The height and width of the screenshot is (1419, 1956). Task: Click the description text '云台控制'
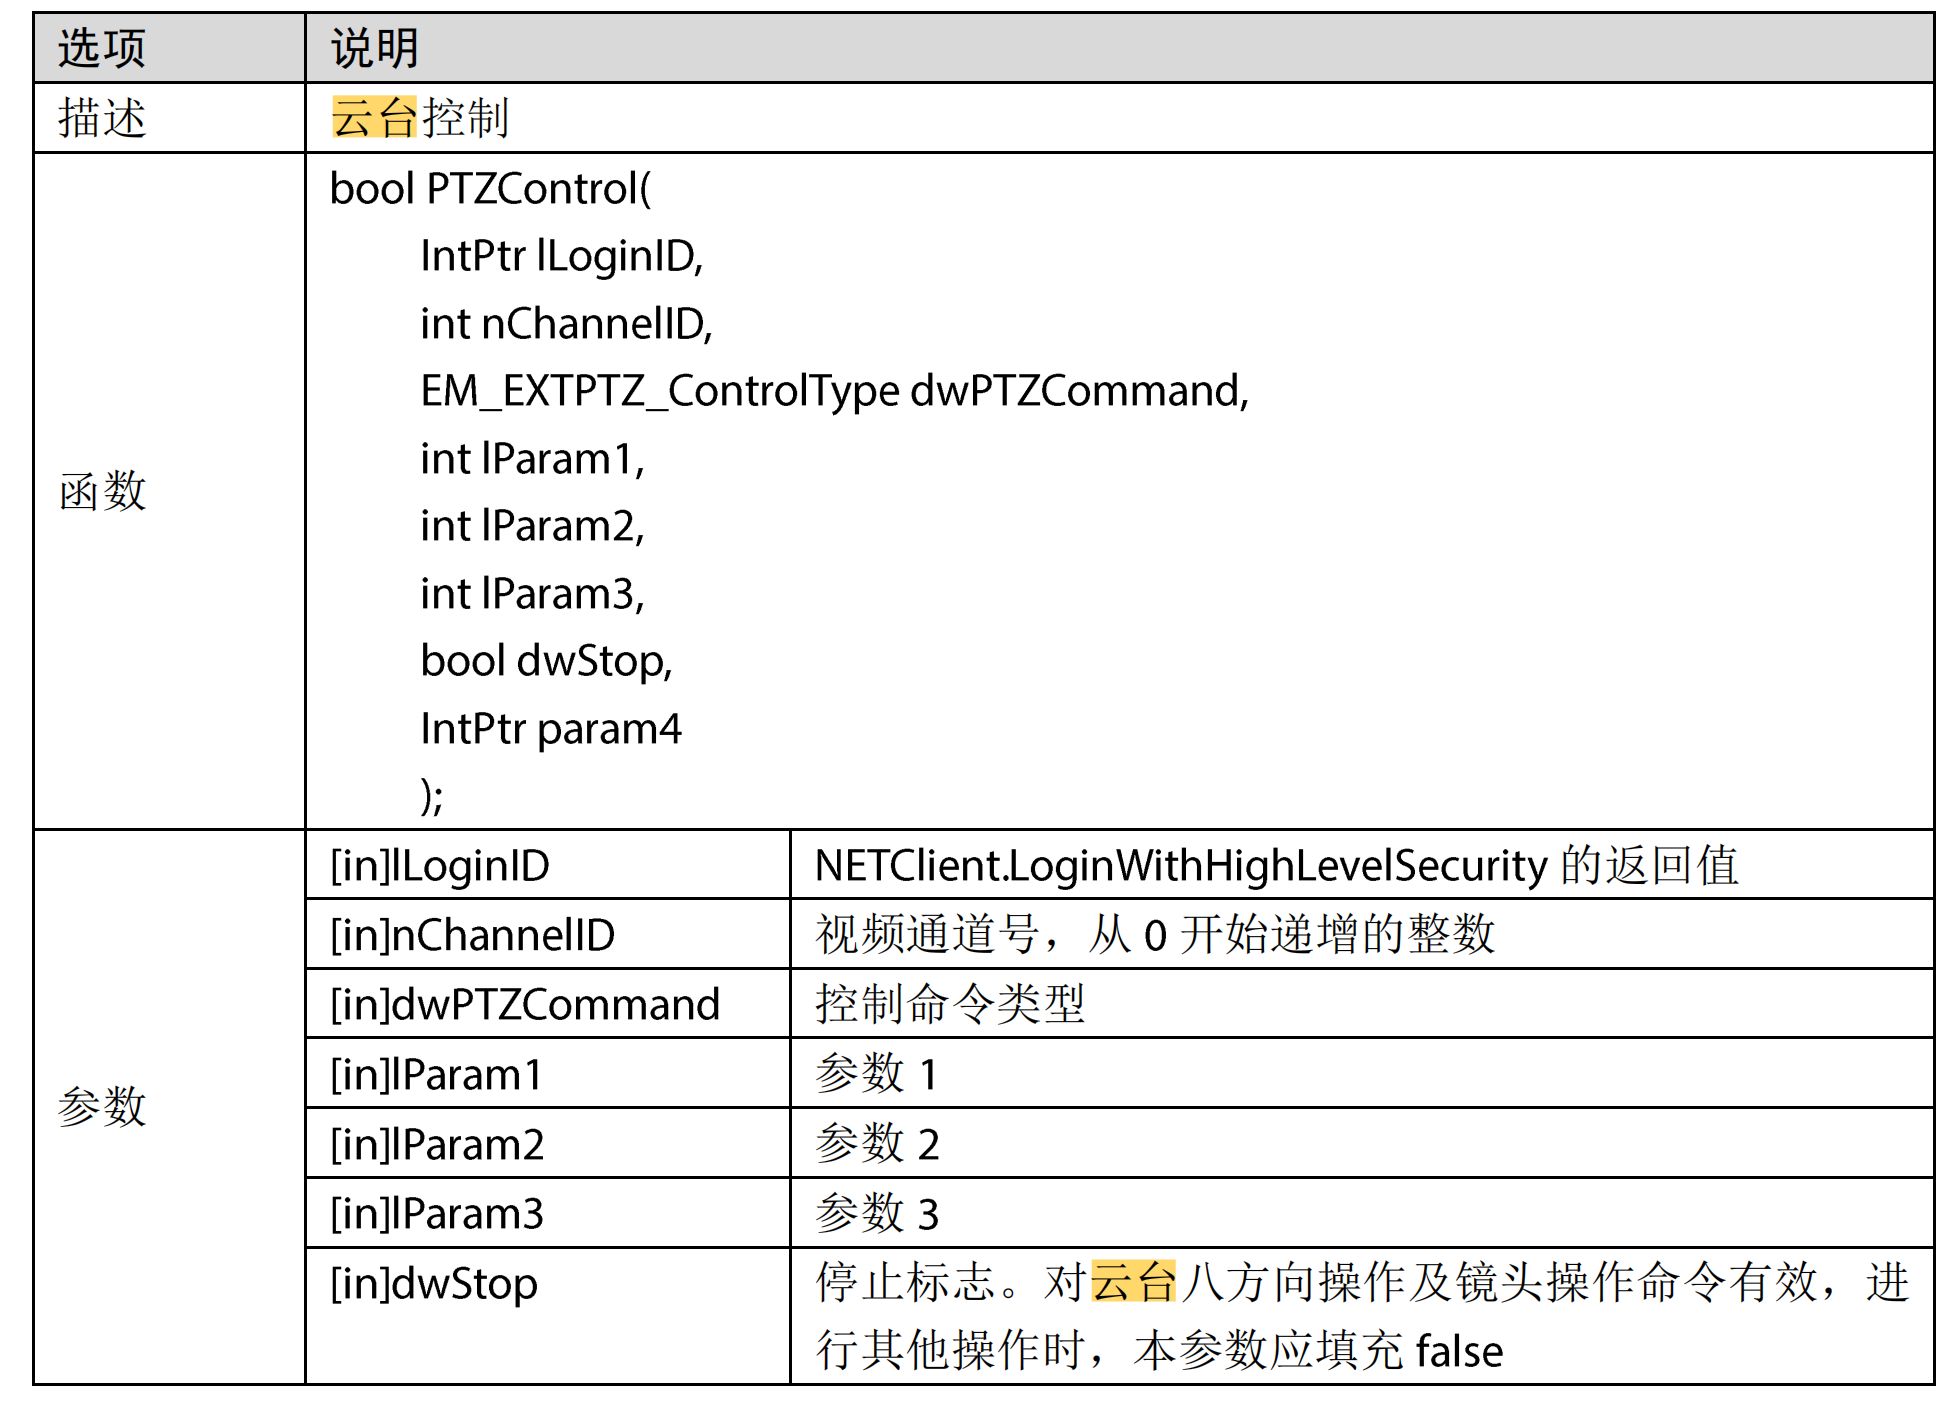(x=420, y=118)
